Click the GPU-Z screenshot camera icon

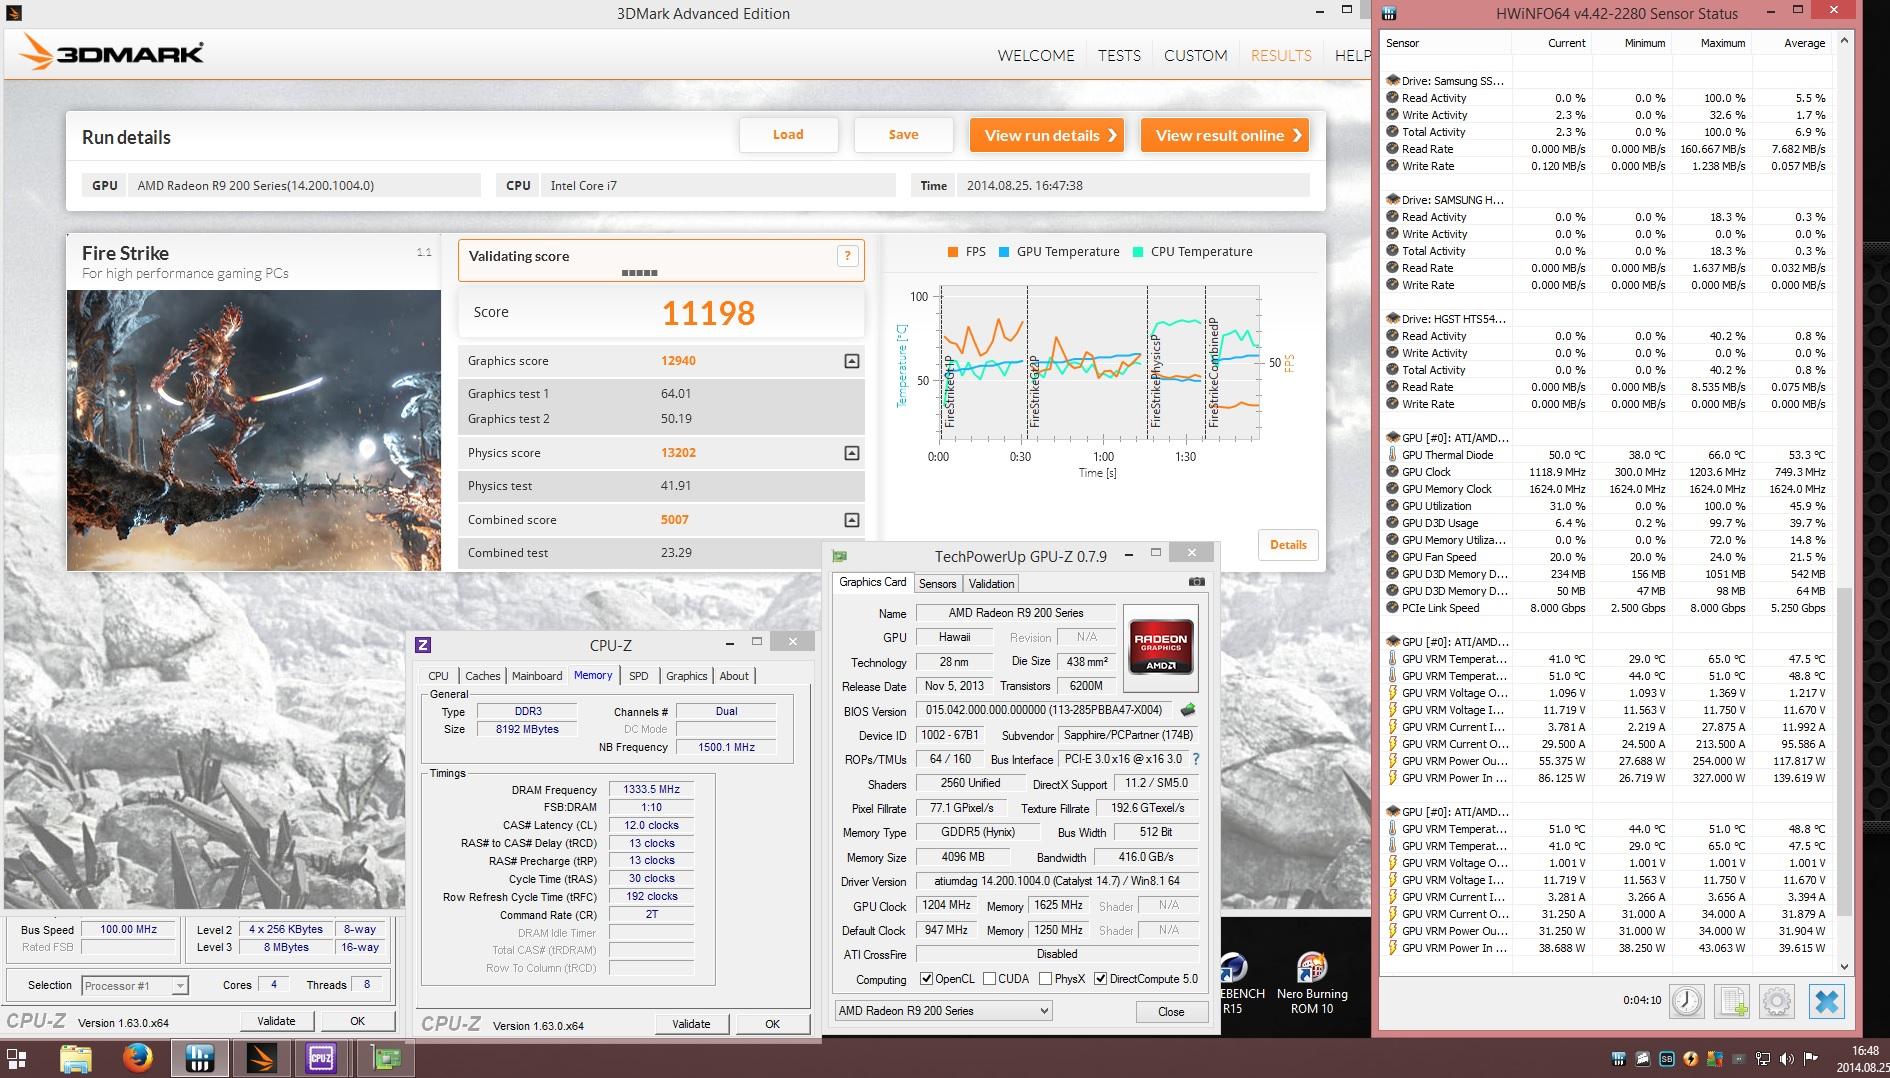pos(1197,582)
